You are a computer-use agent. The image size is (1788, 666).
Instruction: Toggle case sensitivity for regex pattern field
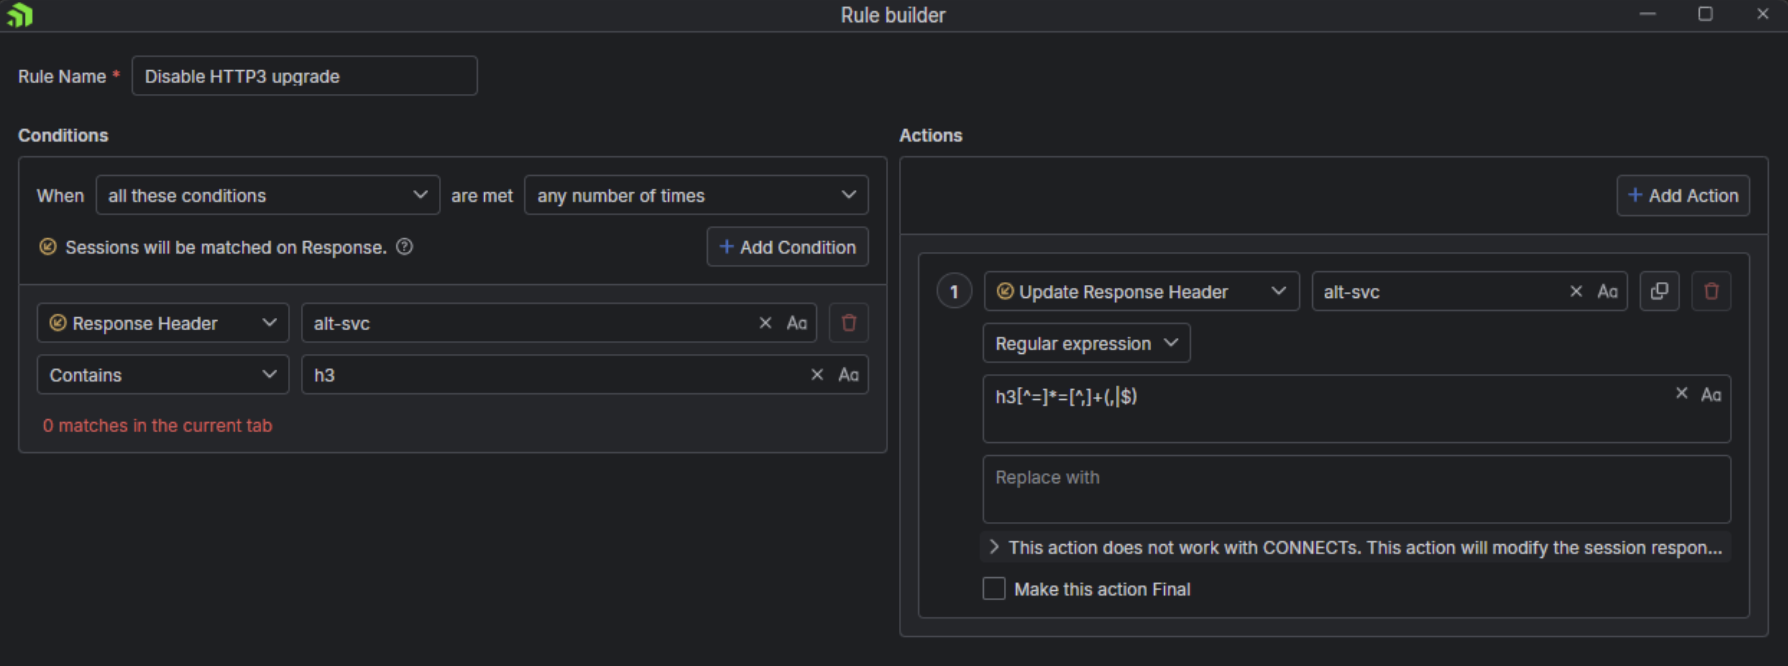(x=1711, y=394)
